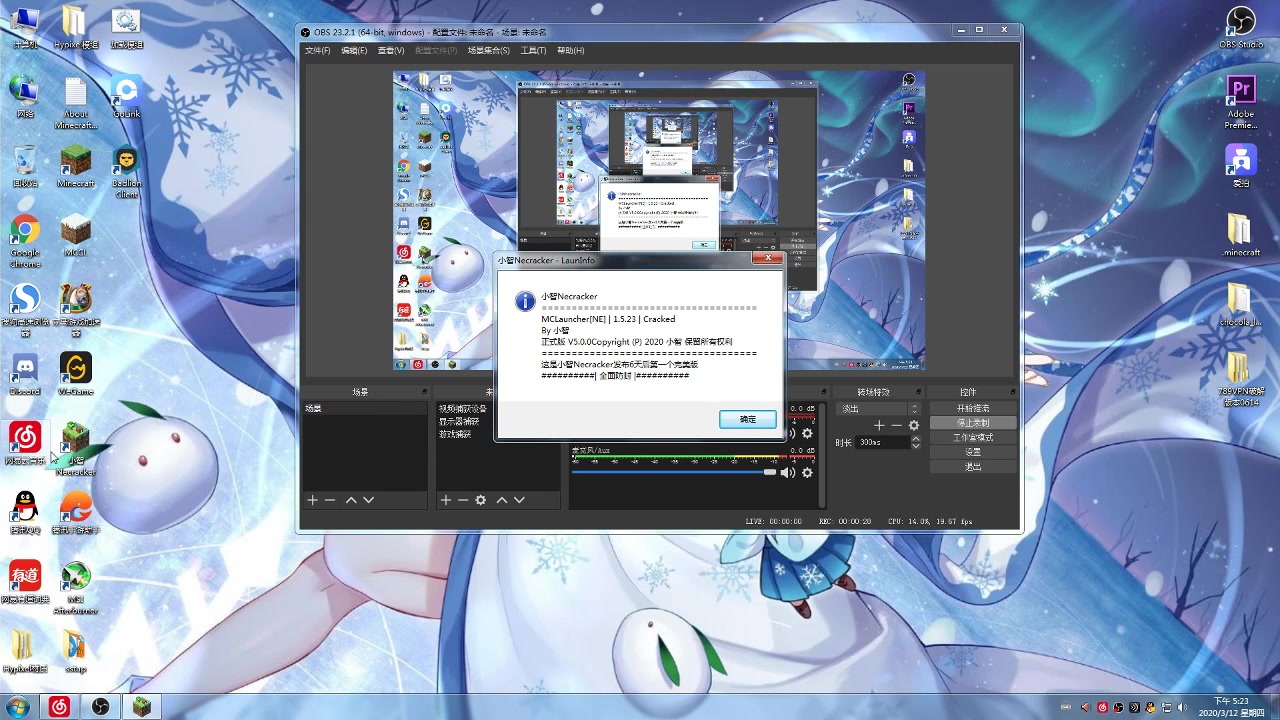This screenshot has height=720, width=1280.
Task: Open WeGame desktop icon
Action: pos(76,373)
